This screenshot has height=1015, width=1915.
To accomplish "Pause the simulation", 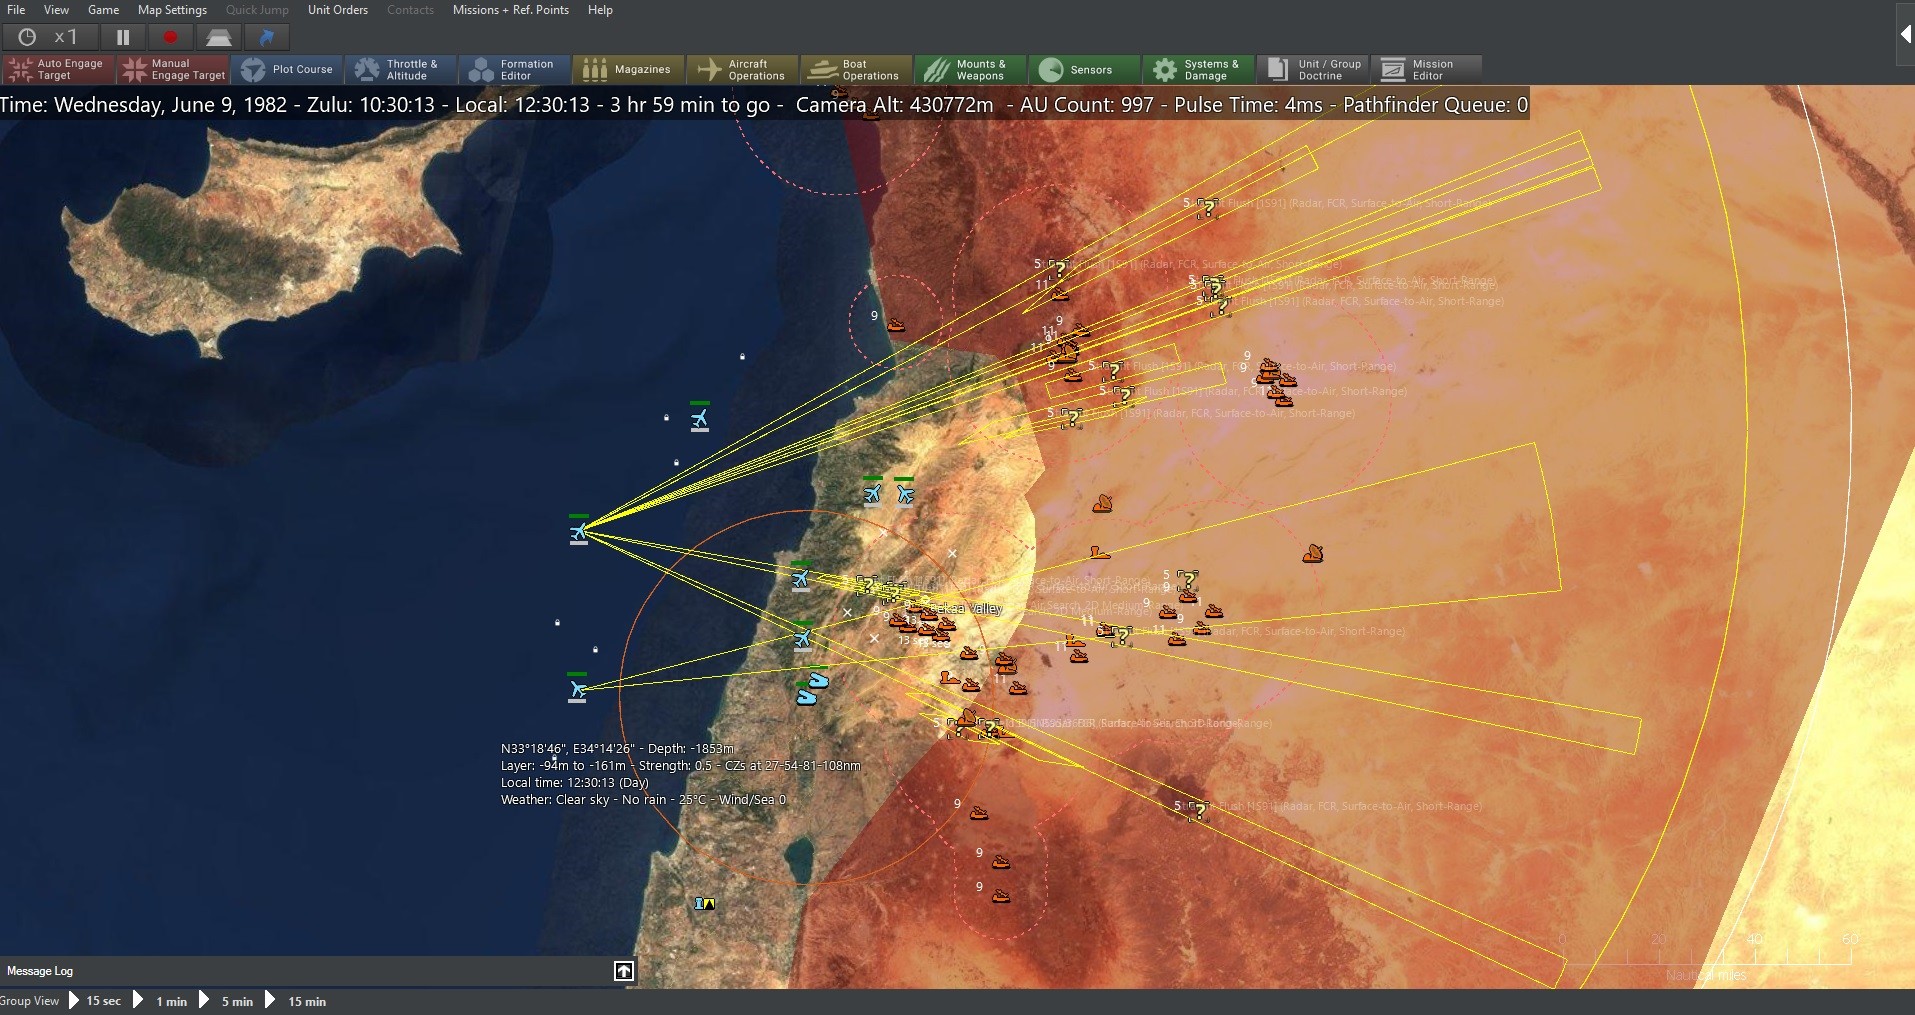I will pos(122,36).
